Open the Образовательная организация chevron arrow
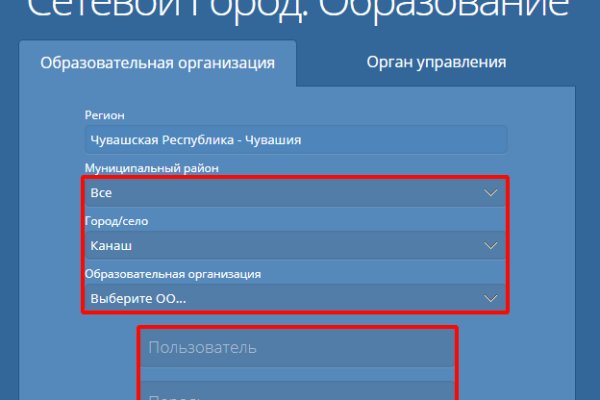This screenshot has height=400, width=600. pos(490,298)
